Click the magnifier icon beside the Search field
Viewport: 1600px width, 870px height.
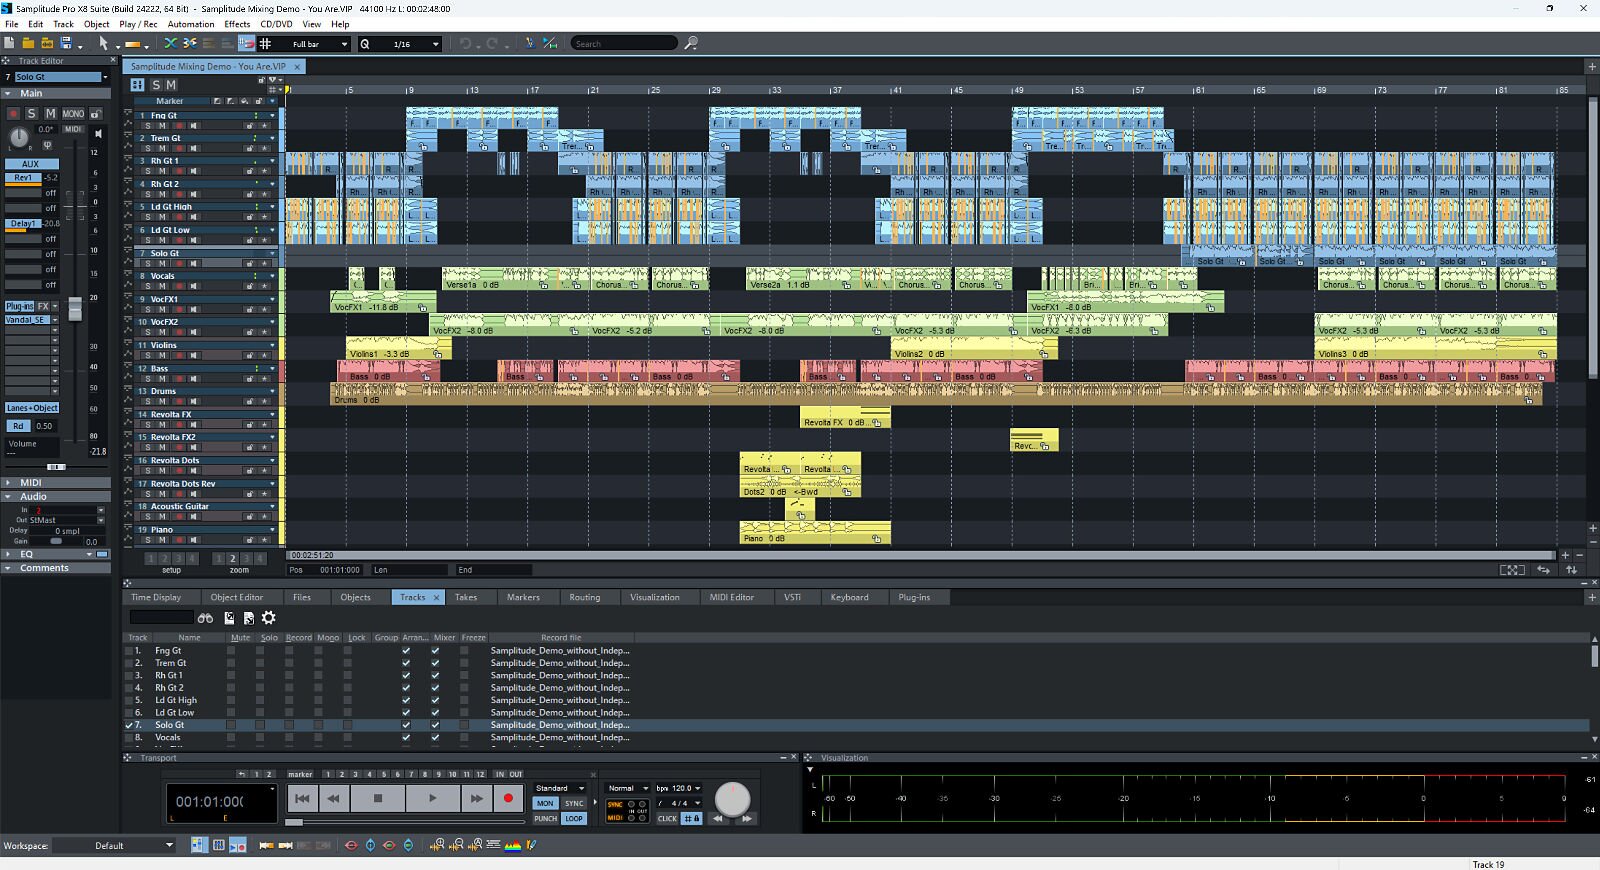pos(691,43)
